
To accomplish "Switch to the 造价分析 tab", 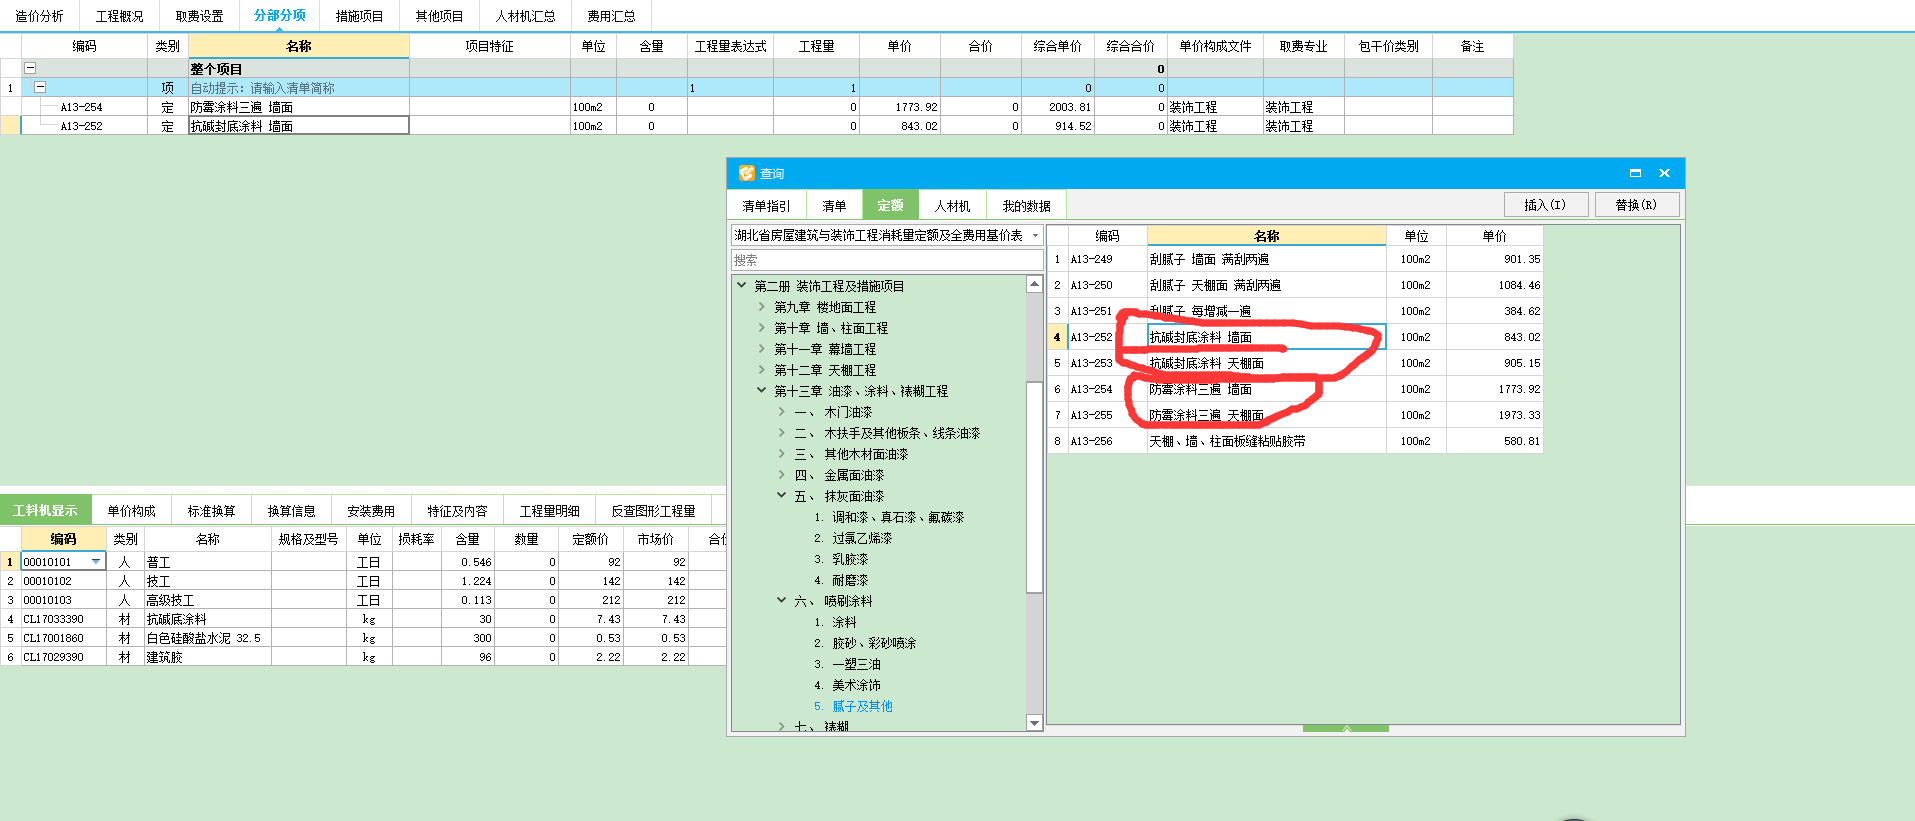I will click(x=39, y=16).
